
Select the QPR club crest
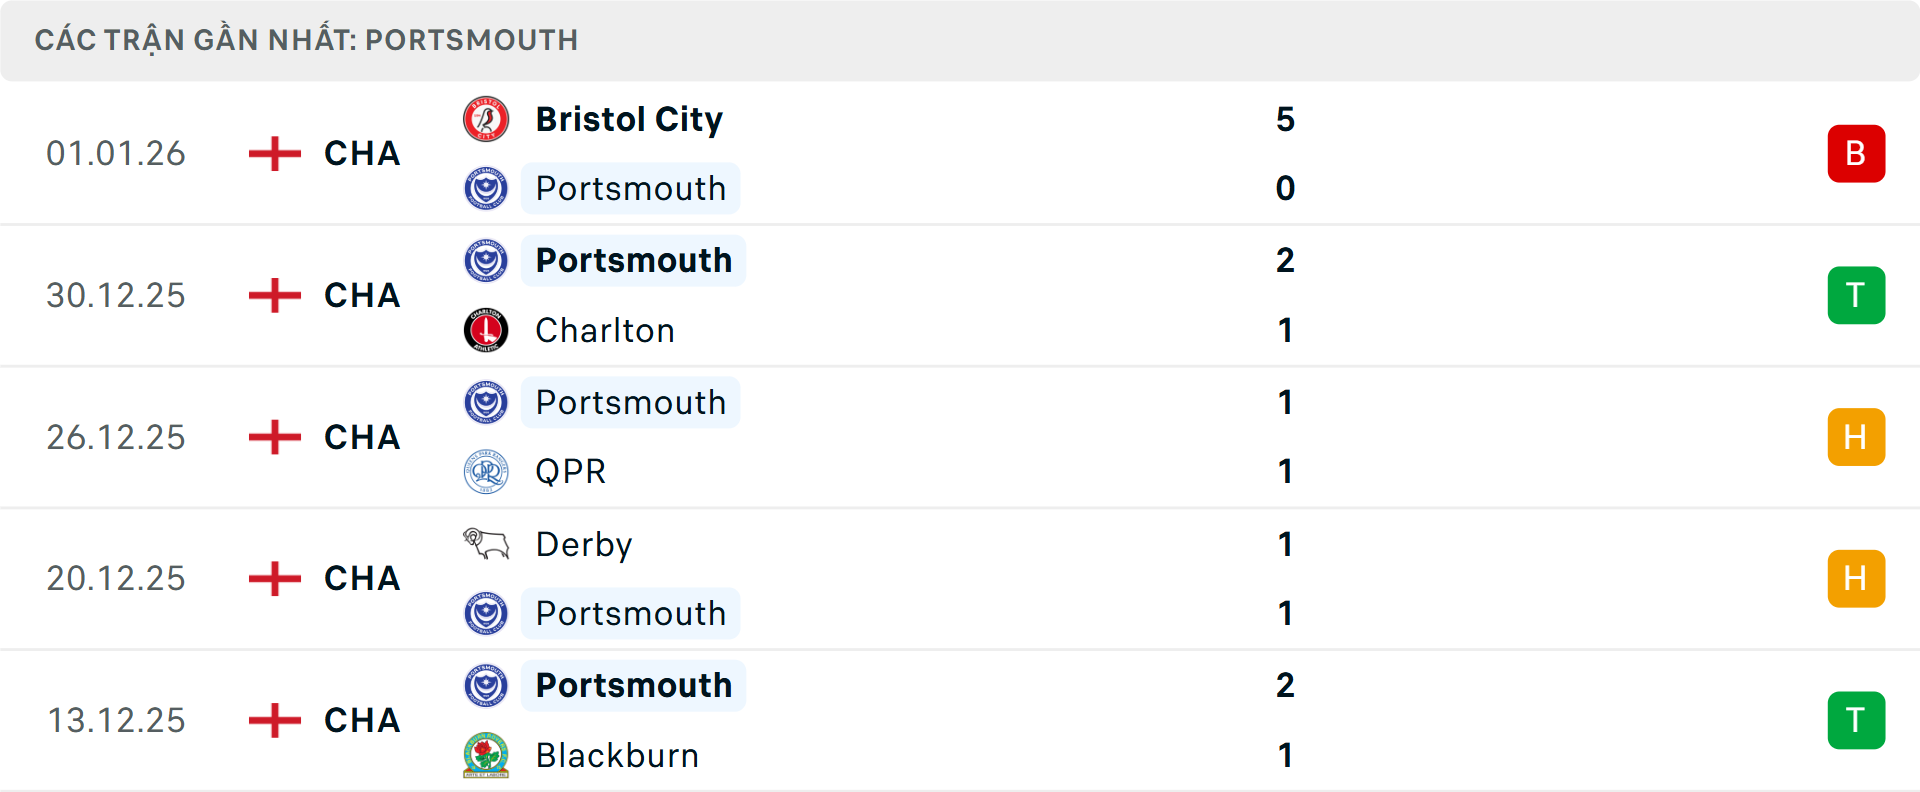pyautogui.click(x=486, y=471)
